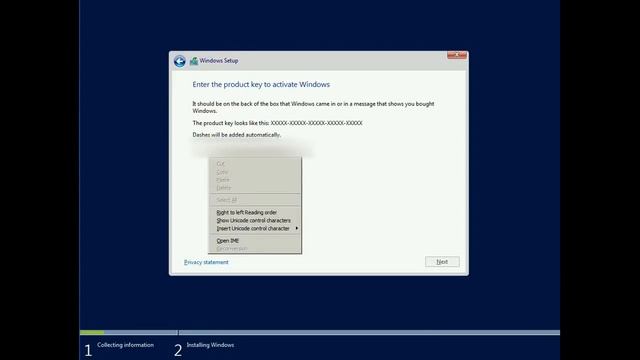The height and width of the screenshot is (360, 640).
Task: Click the green setup progress bar
Action: [x=92, y=333]
